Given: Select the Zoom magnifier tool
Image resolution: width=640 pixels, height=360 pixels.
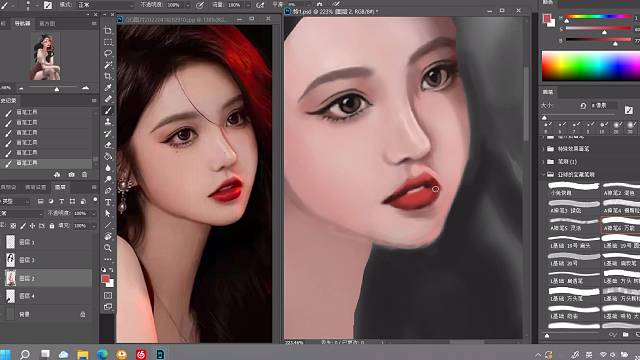Looking at the screenshot, I should (108, 248).
